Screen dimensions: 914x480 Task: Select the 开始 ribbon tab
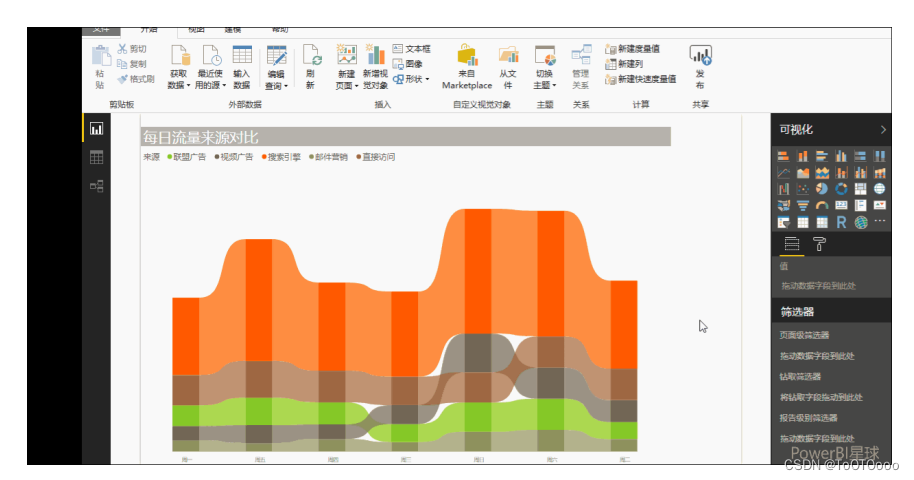149,30
